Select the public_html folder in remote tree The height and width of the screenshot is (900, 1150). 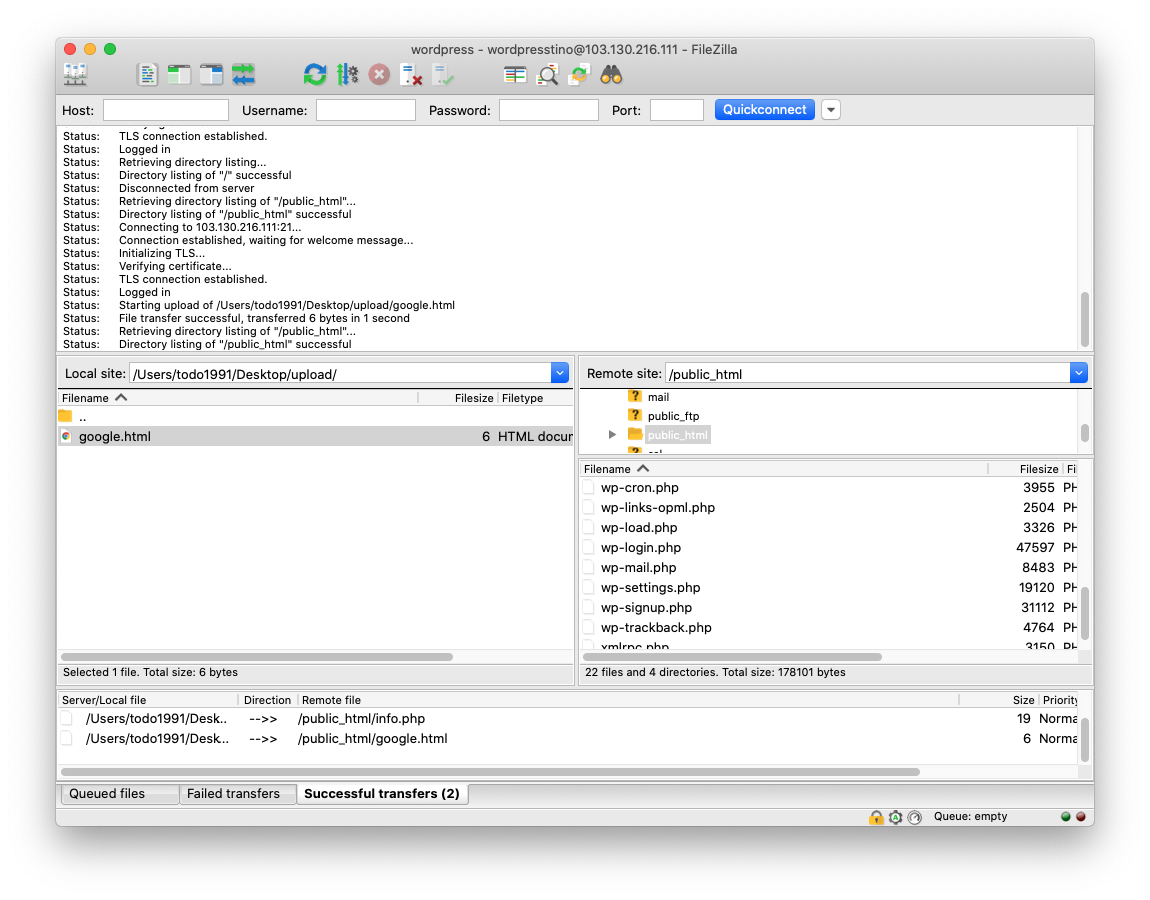coord(678,436)
